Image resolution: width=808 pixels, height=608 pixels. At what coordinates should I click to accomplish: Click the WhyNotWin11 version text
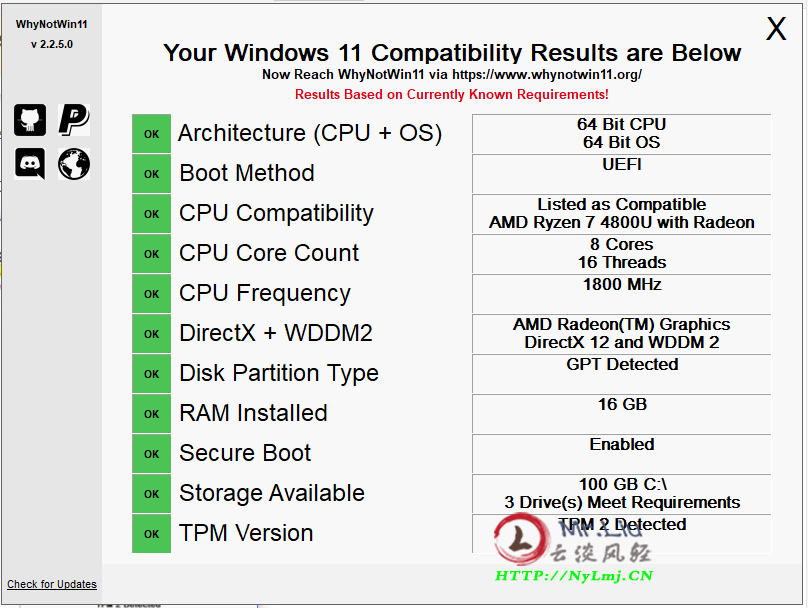[x=52, y=44]
